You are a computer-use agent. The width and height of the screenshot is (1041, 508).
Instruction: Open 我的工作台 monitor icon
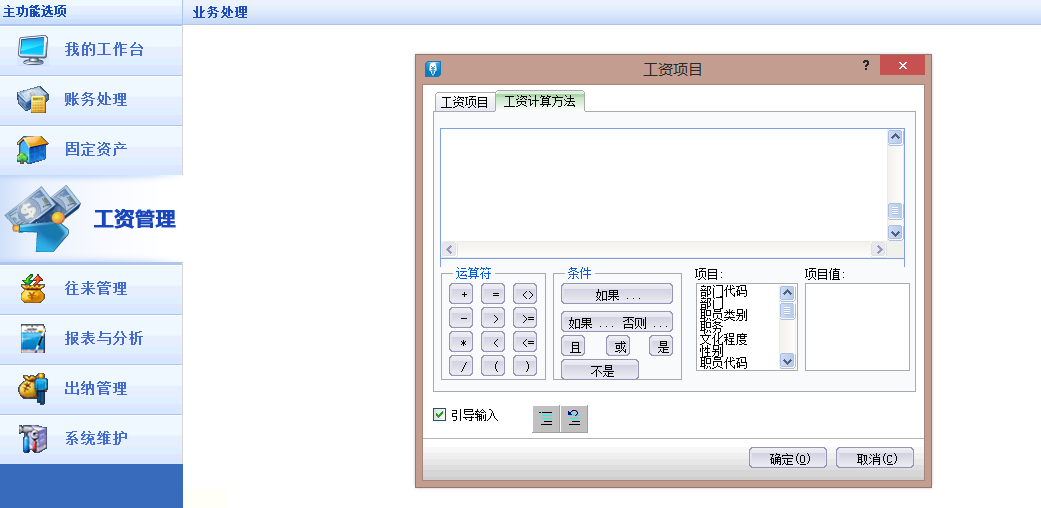(x=33, y=50)
